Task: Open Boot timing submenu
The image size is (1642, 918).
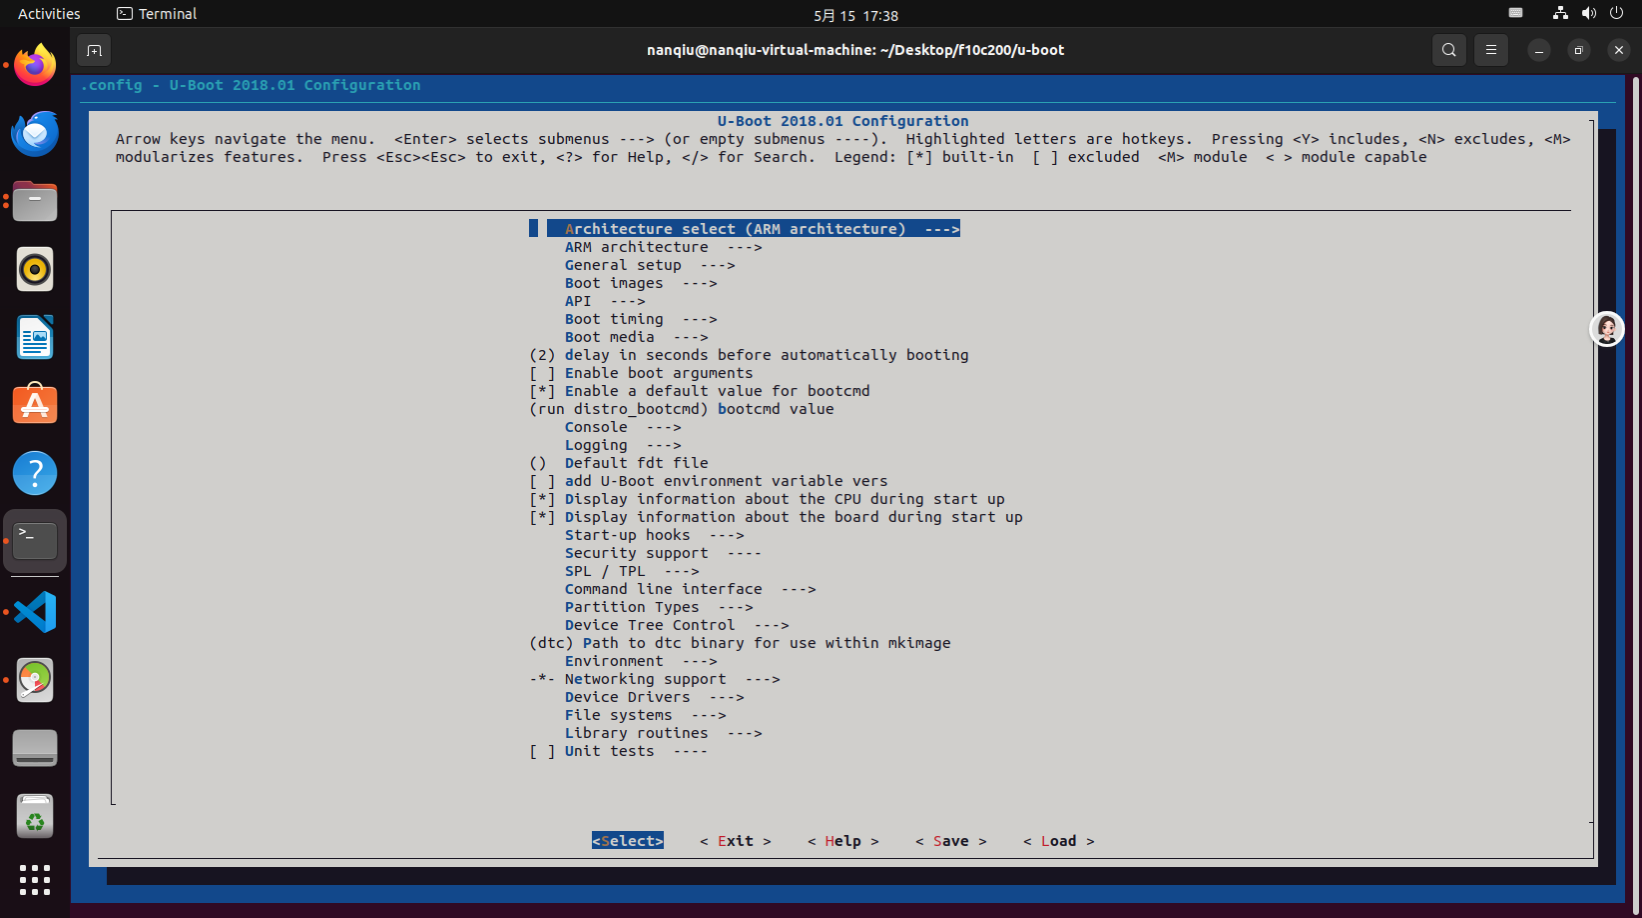Action: pos(641,319)
